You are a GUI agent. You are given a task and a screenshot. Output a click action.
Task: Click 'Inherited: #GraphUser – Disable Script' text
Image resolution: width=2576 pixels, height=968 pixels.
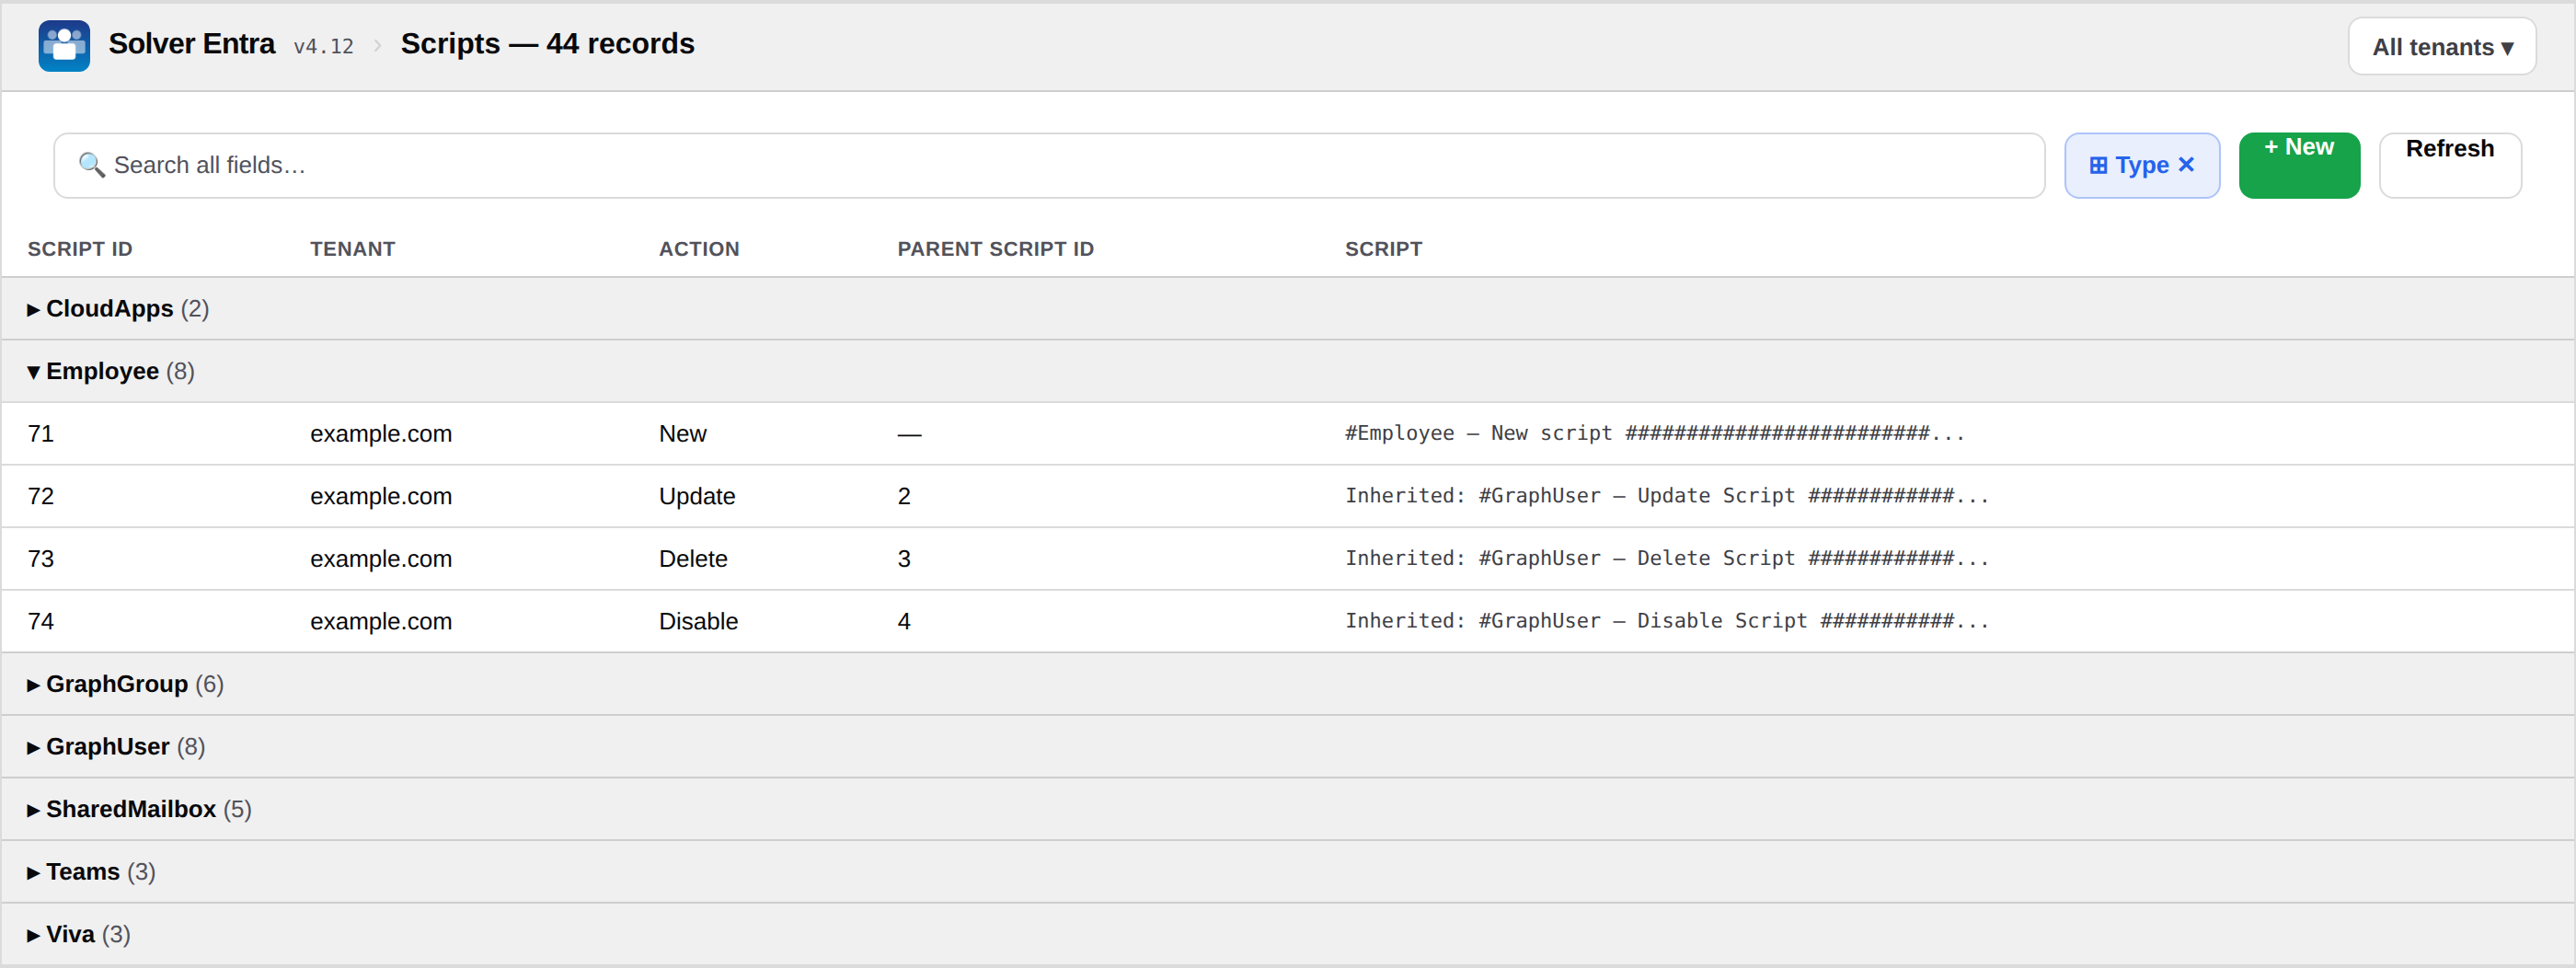point(1575,621)
